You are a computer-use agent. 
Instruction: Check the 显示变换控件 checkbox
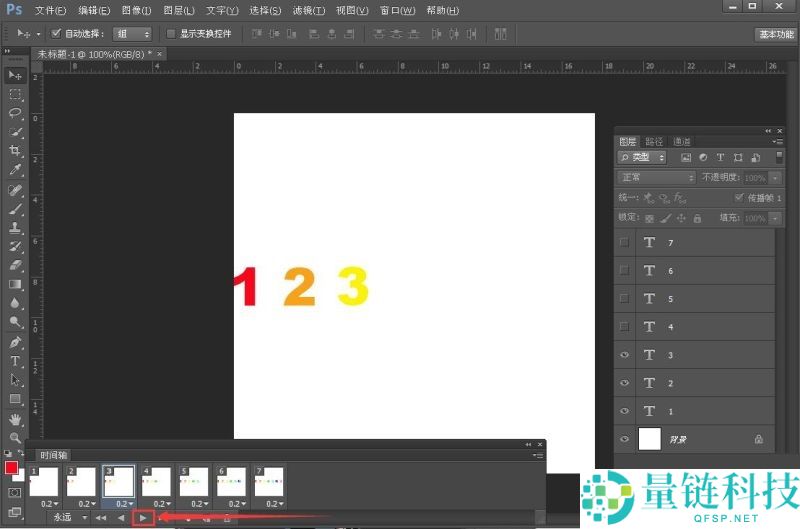(x=171, y=34)
